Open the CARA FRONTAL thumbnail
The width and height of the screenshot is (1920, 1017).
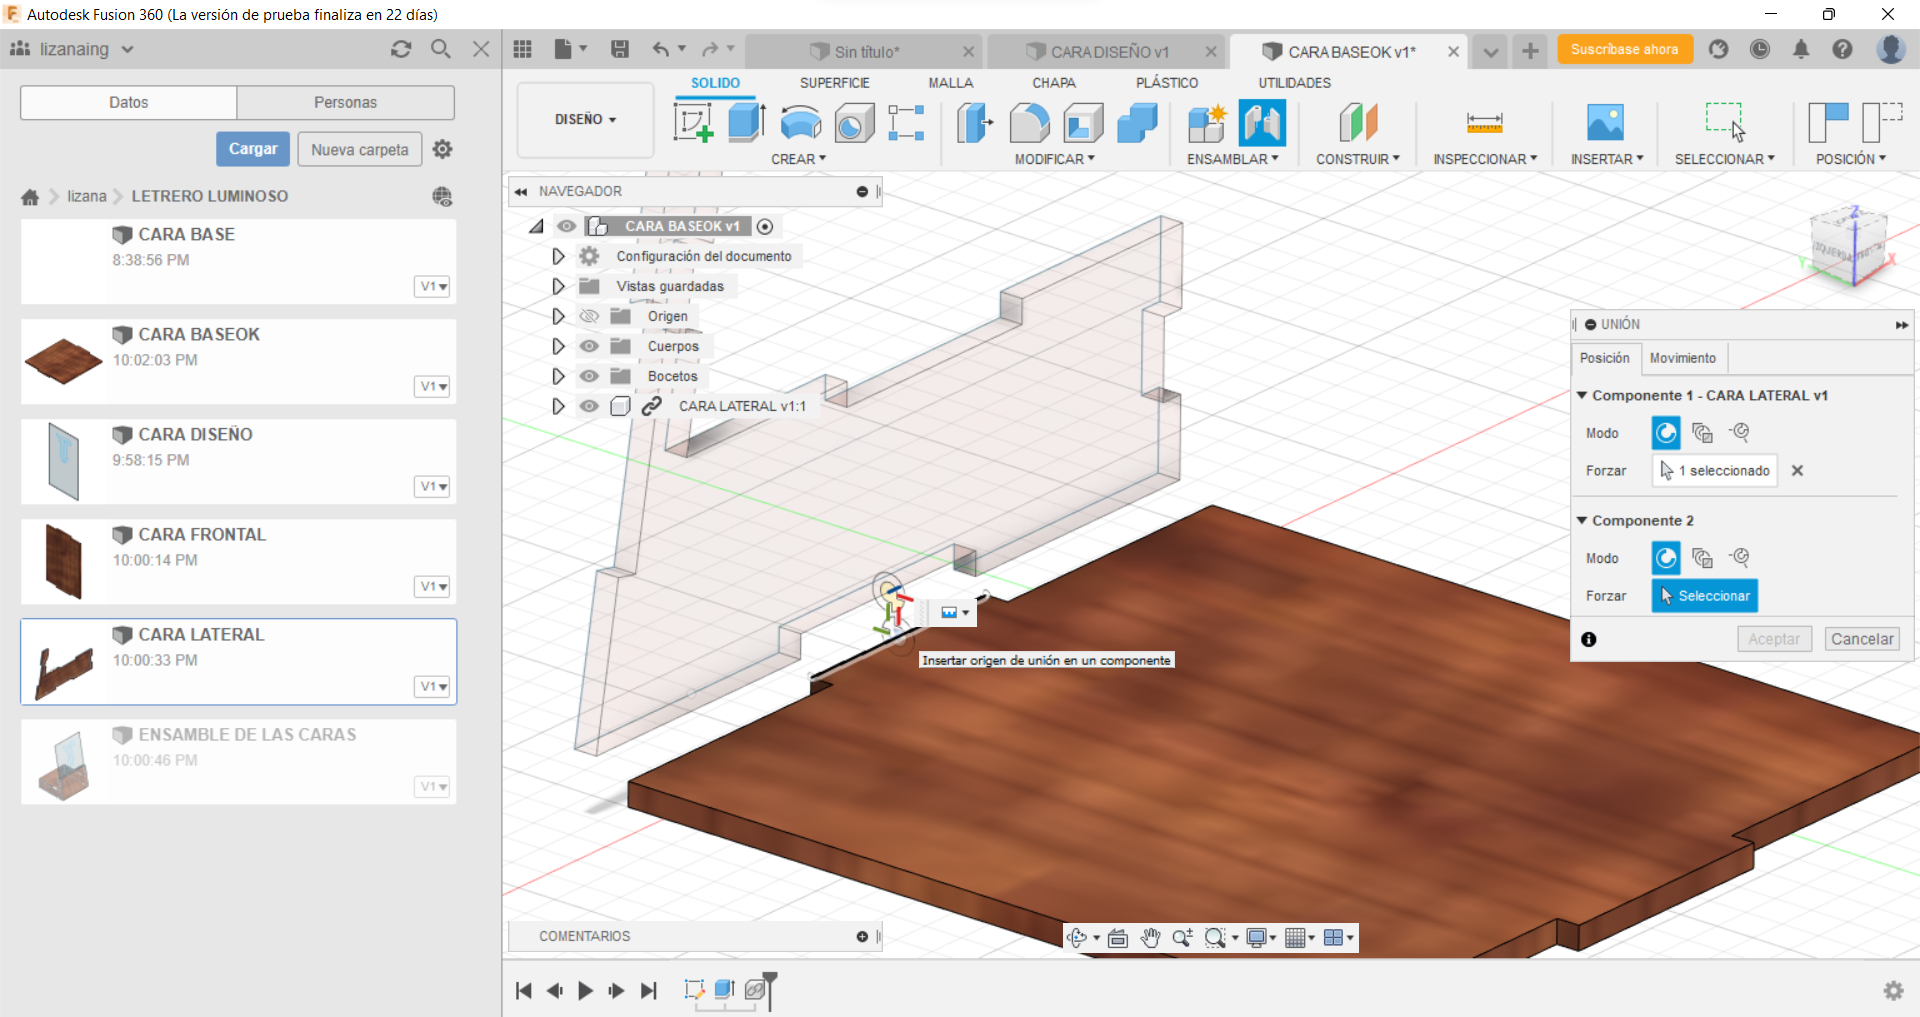[x=63, y=561]
